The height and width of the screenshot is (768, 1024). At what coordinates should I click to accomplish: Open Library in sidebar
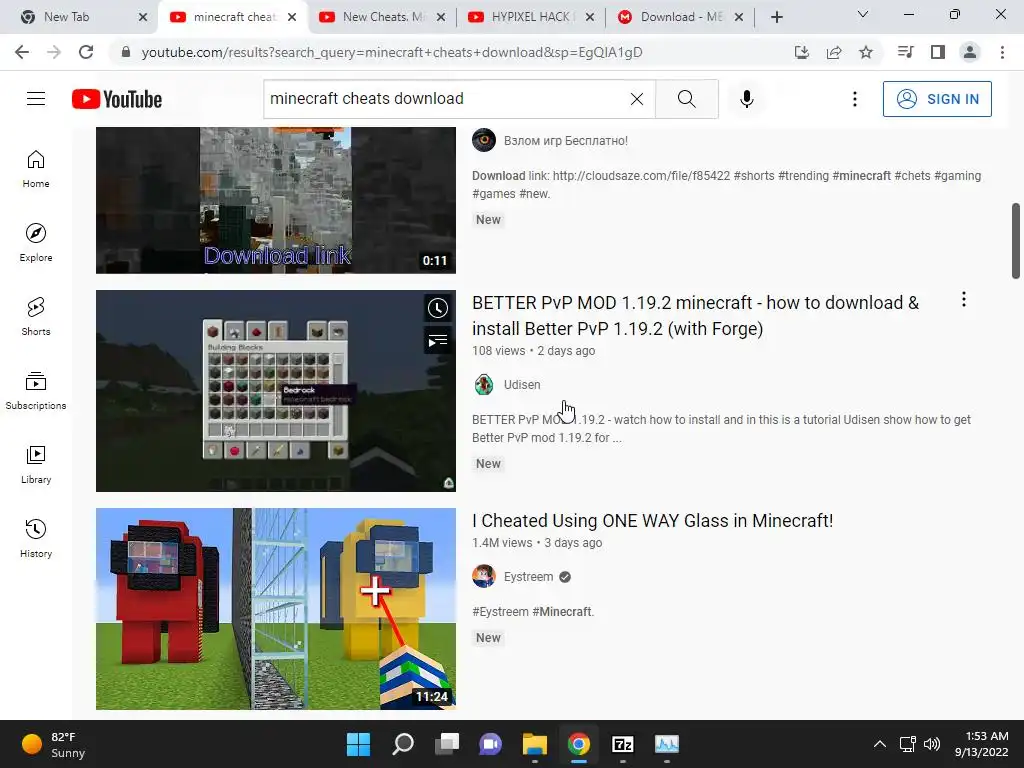point(36,464)
